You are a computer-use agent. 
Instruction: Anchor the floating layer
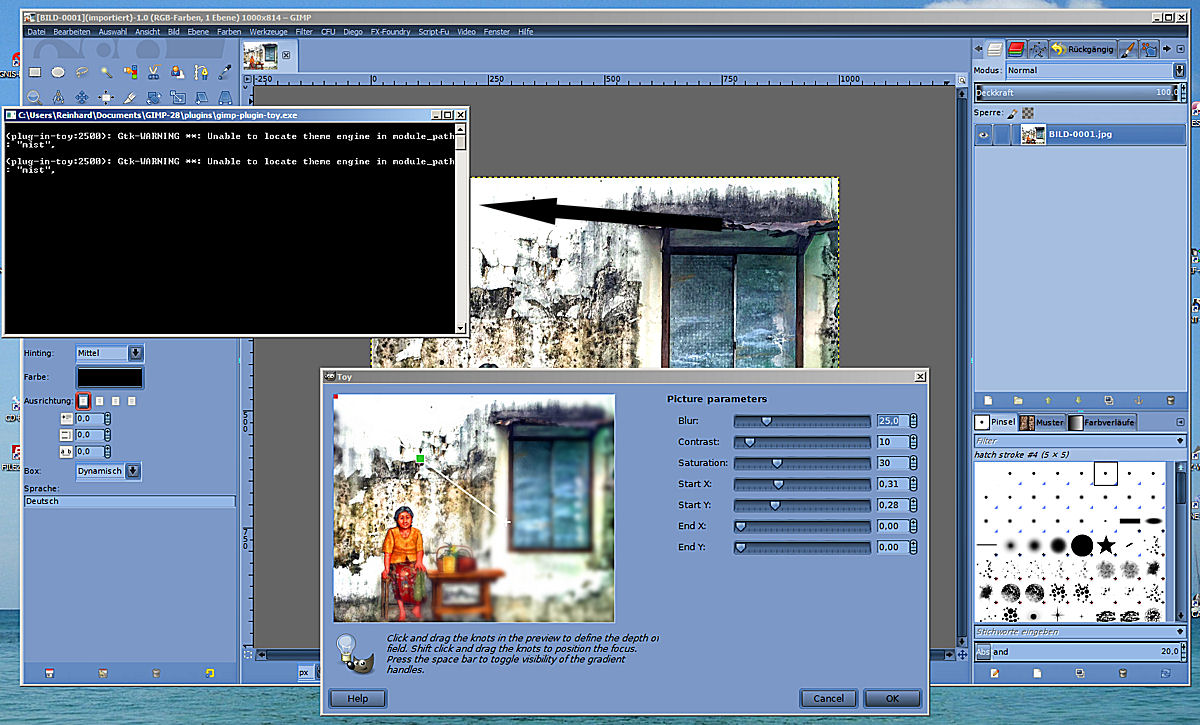coord(1138,400)
